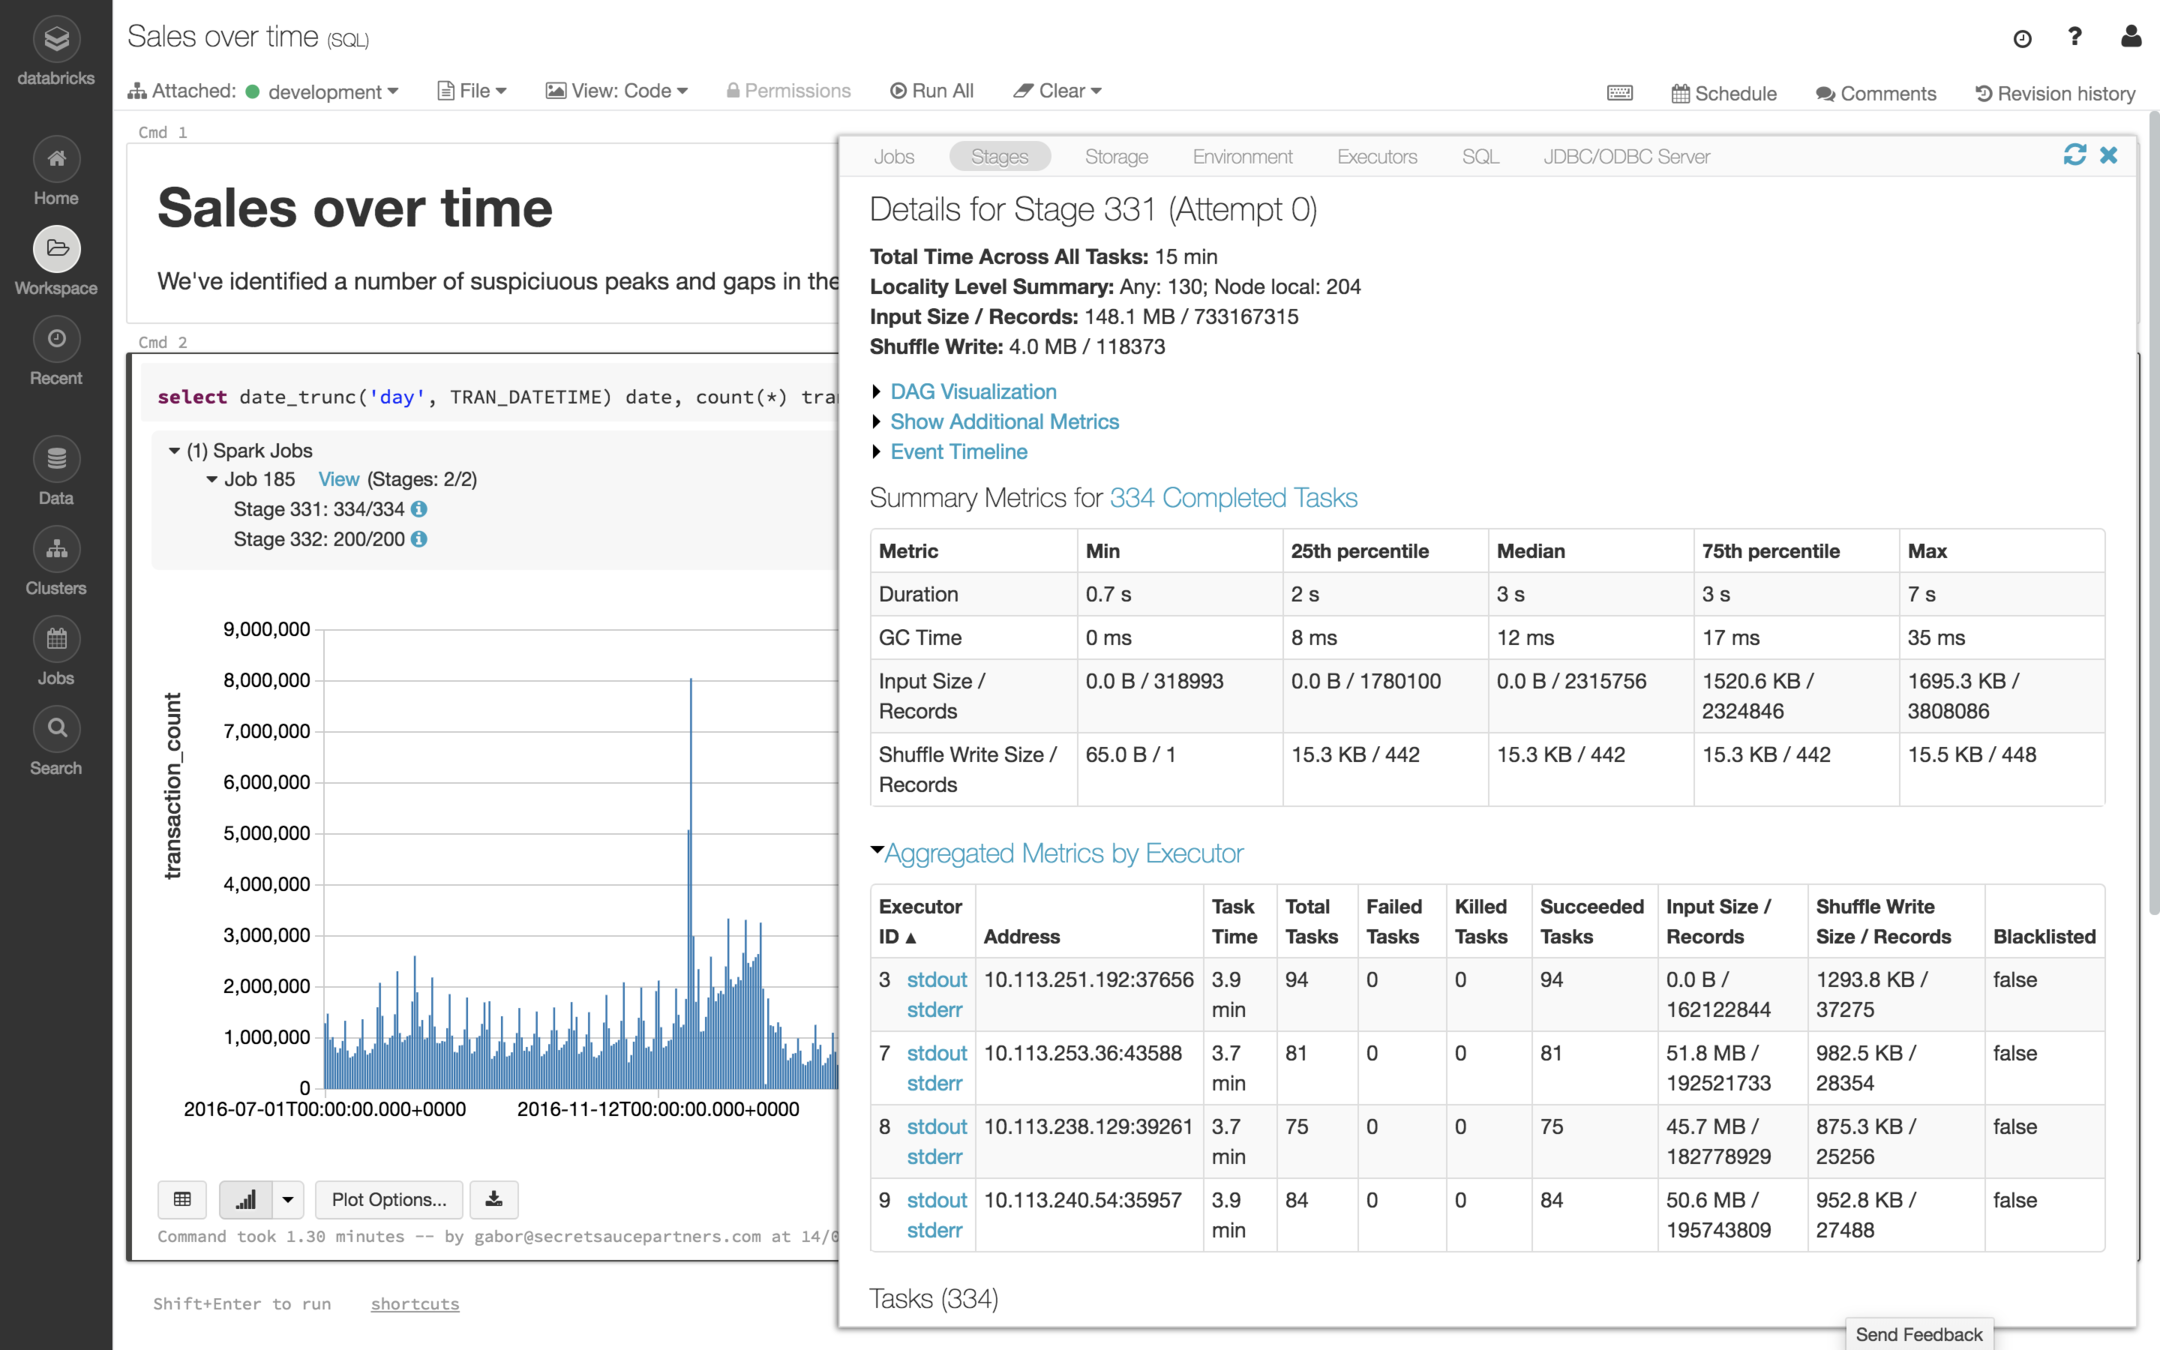Click the refresh icon in Spark UI panel
Image resolution: width=2160 pixels, height=1350 pixels.
point(2074,155)
